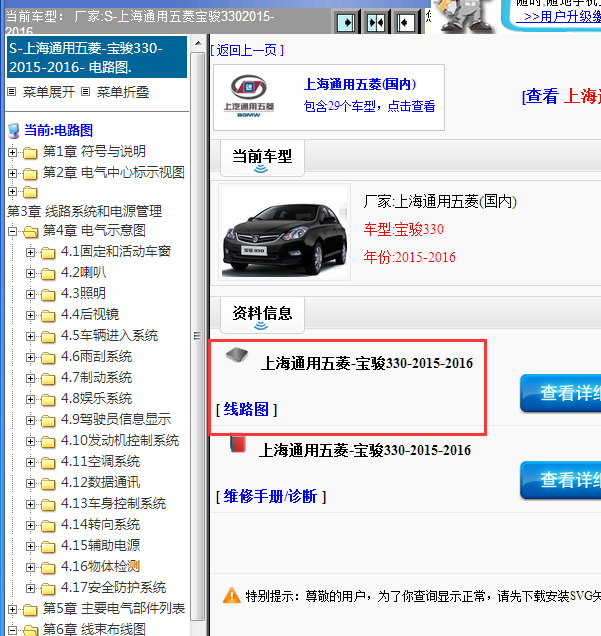Click the left-arrow panel layout icon

pos(405,22)
